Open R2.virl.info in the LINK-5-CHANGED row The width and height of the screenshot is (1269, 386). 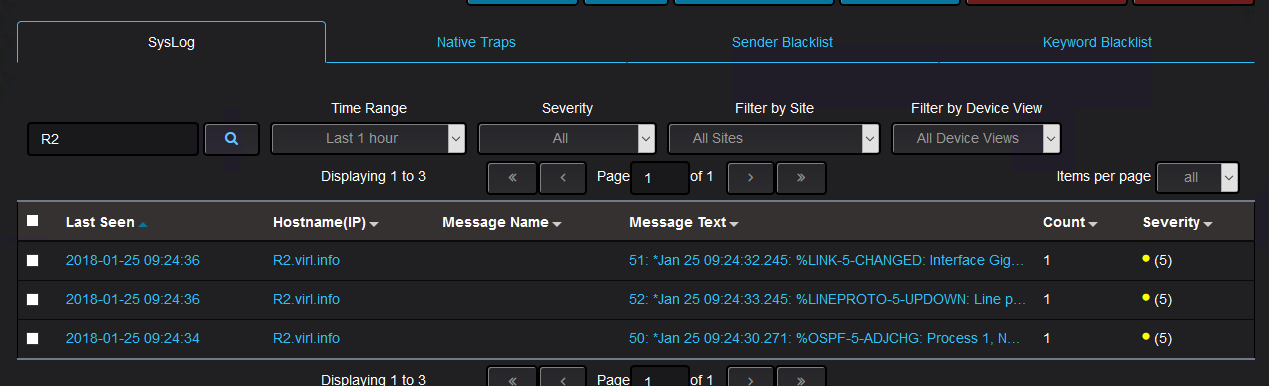pos(306,260)
